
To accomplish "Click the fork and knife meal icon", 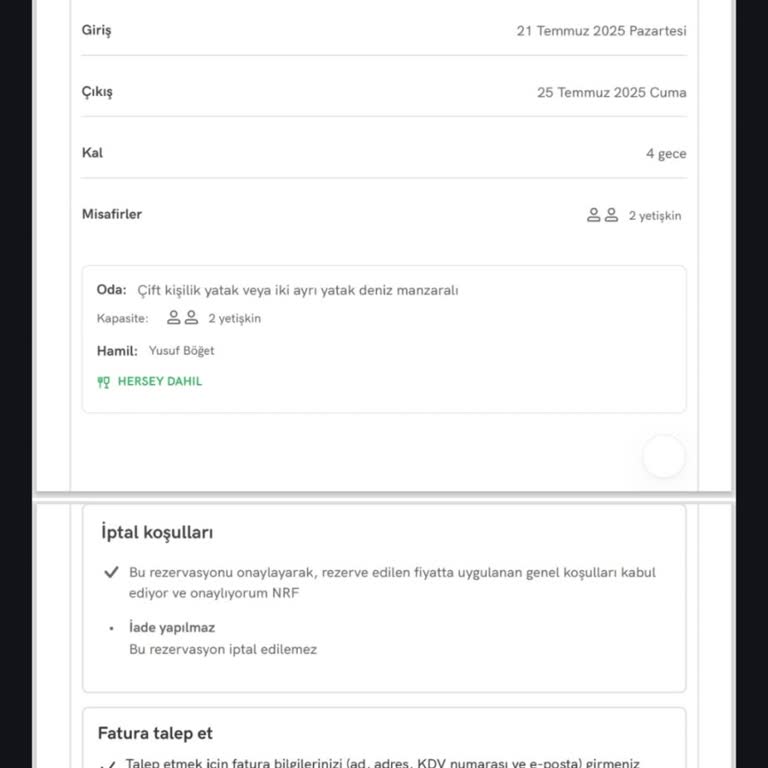I will pyautogui.click(x=103, y=382).
